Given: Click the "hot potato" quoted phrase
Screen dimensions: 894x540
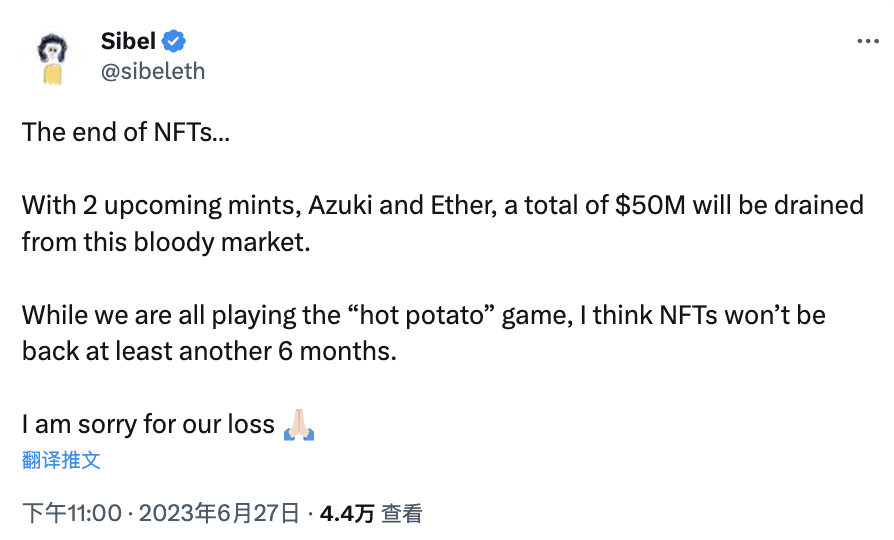Looking at the screenshot, I should tap(426, 315).
